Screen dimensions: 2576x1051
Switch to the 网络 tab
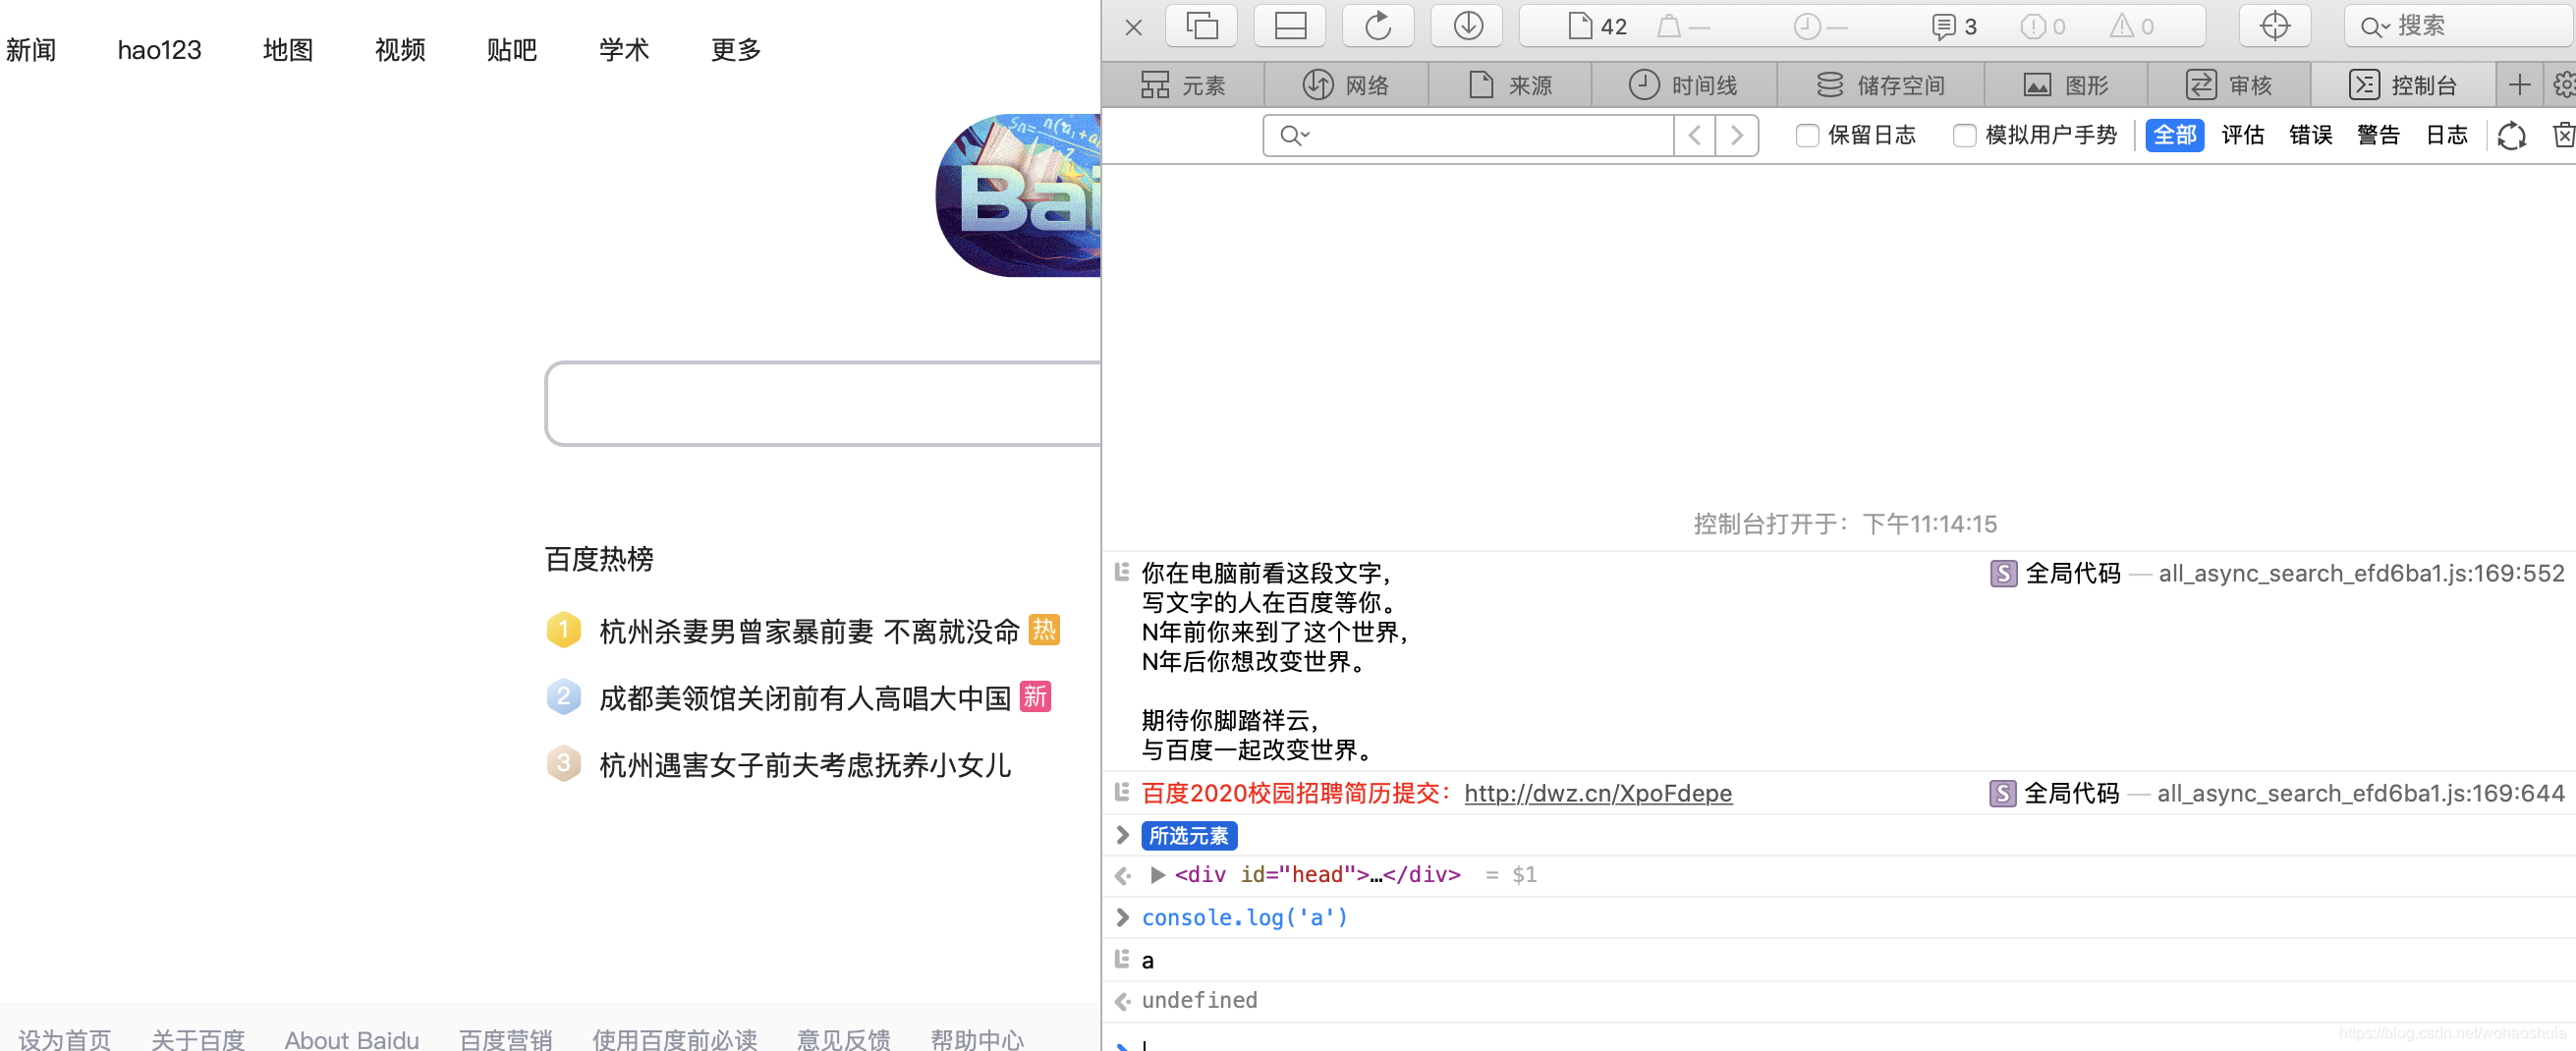click(x=1346, y=85)
